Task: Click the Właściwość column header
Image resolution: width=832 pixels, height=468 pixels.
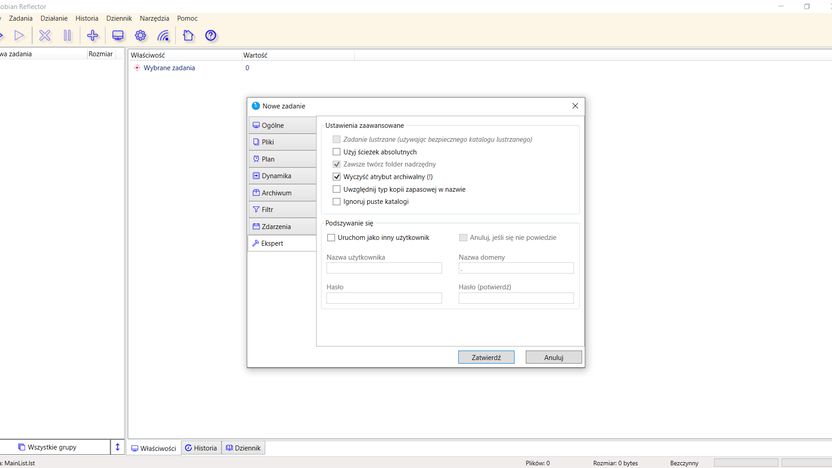Action: [x=184, y=55]
